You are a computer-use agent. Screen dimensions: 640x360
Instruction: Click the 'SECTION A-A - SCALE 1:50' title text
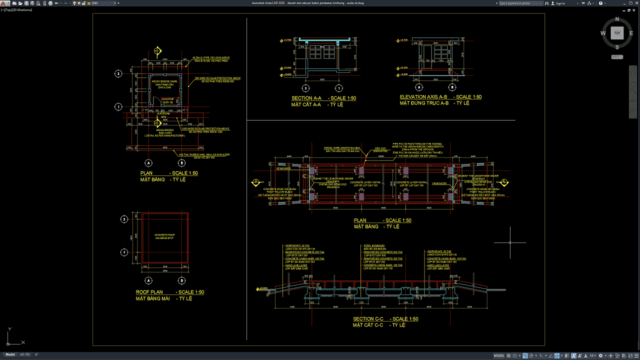[x=323, y=98]
